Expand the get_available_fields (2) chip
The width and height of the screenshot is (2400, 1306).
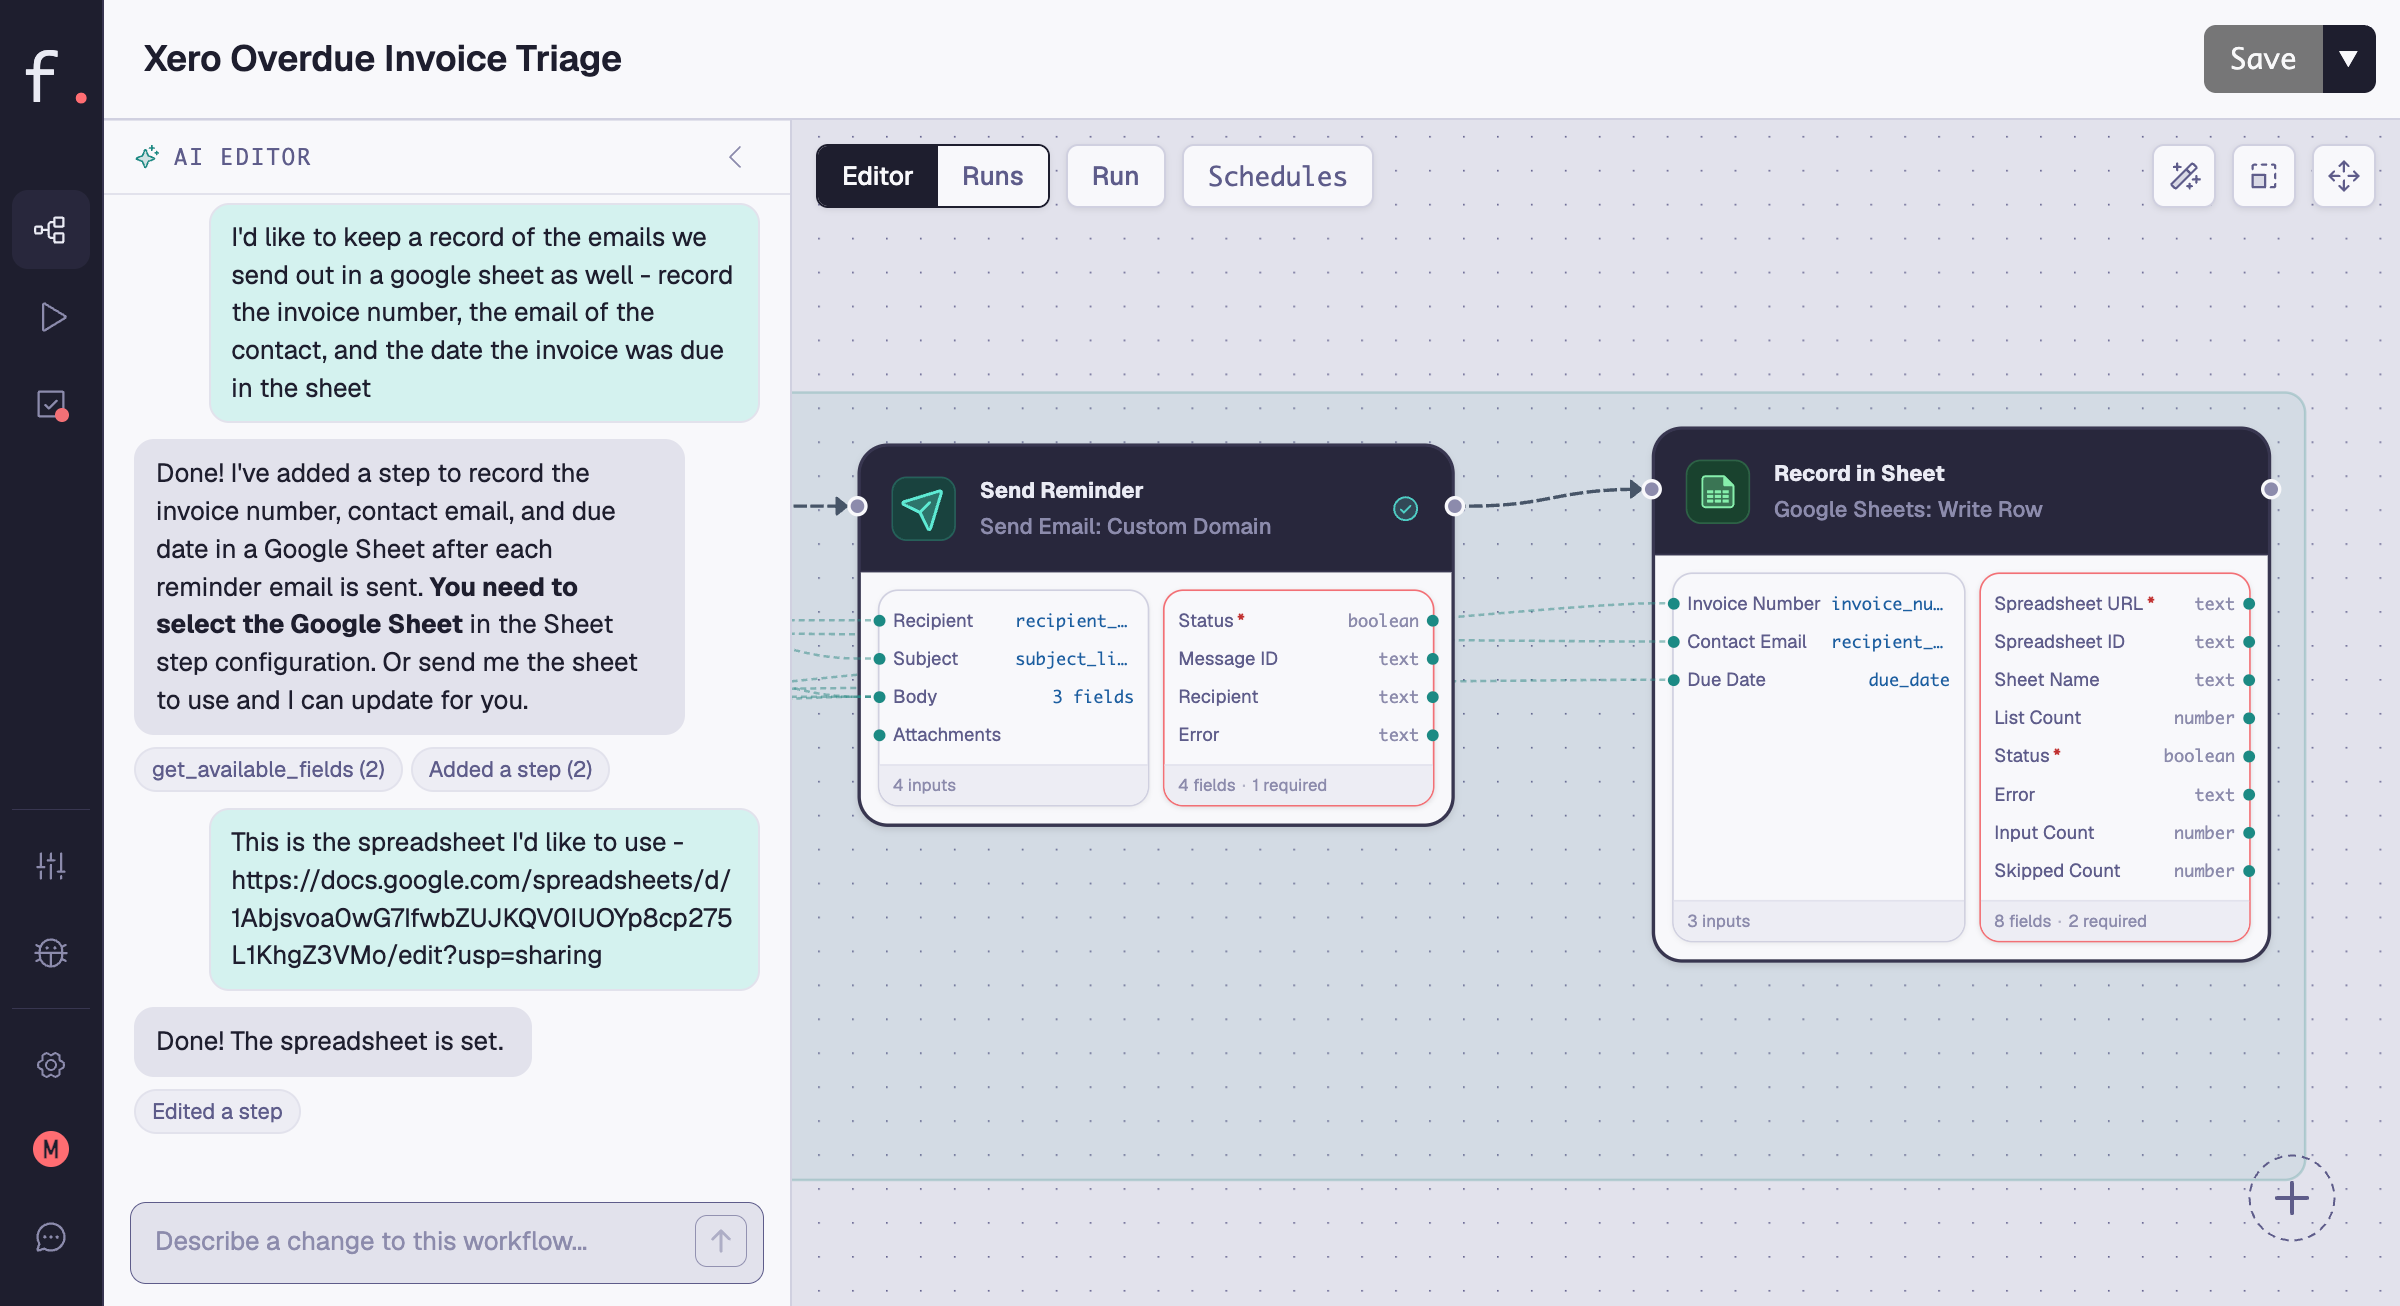[x=268, y=769]
